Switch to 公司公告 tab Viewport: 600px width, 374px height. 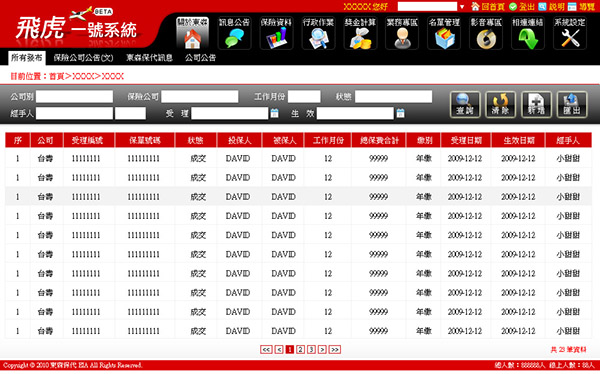tap(201, 58)
